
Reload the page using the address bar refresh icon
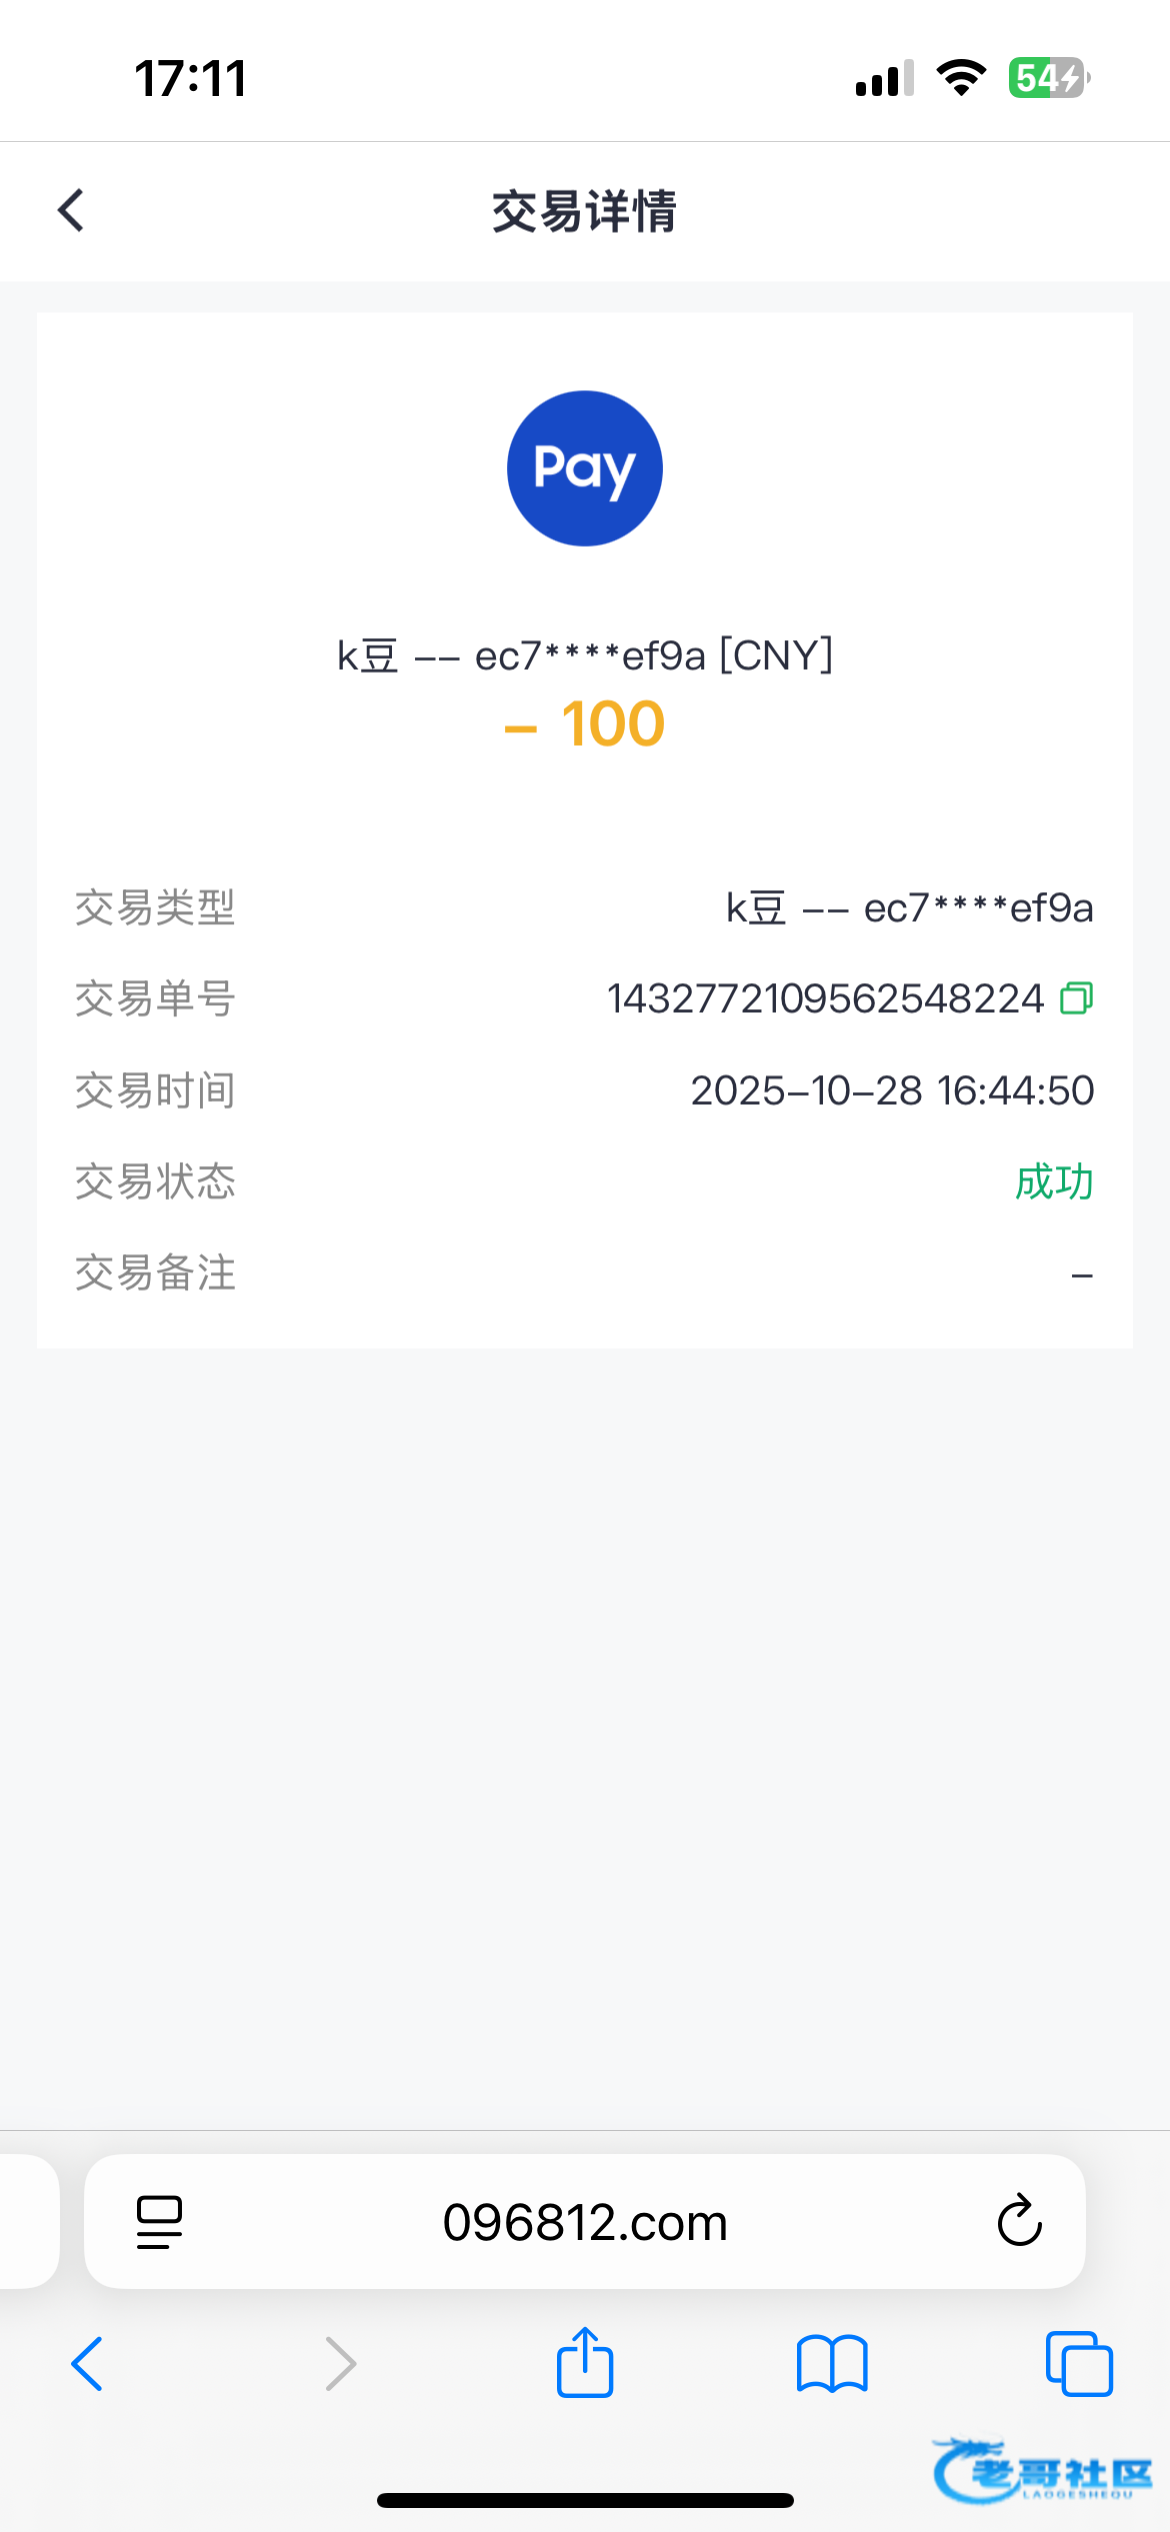(x=1019, y=2221)
